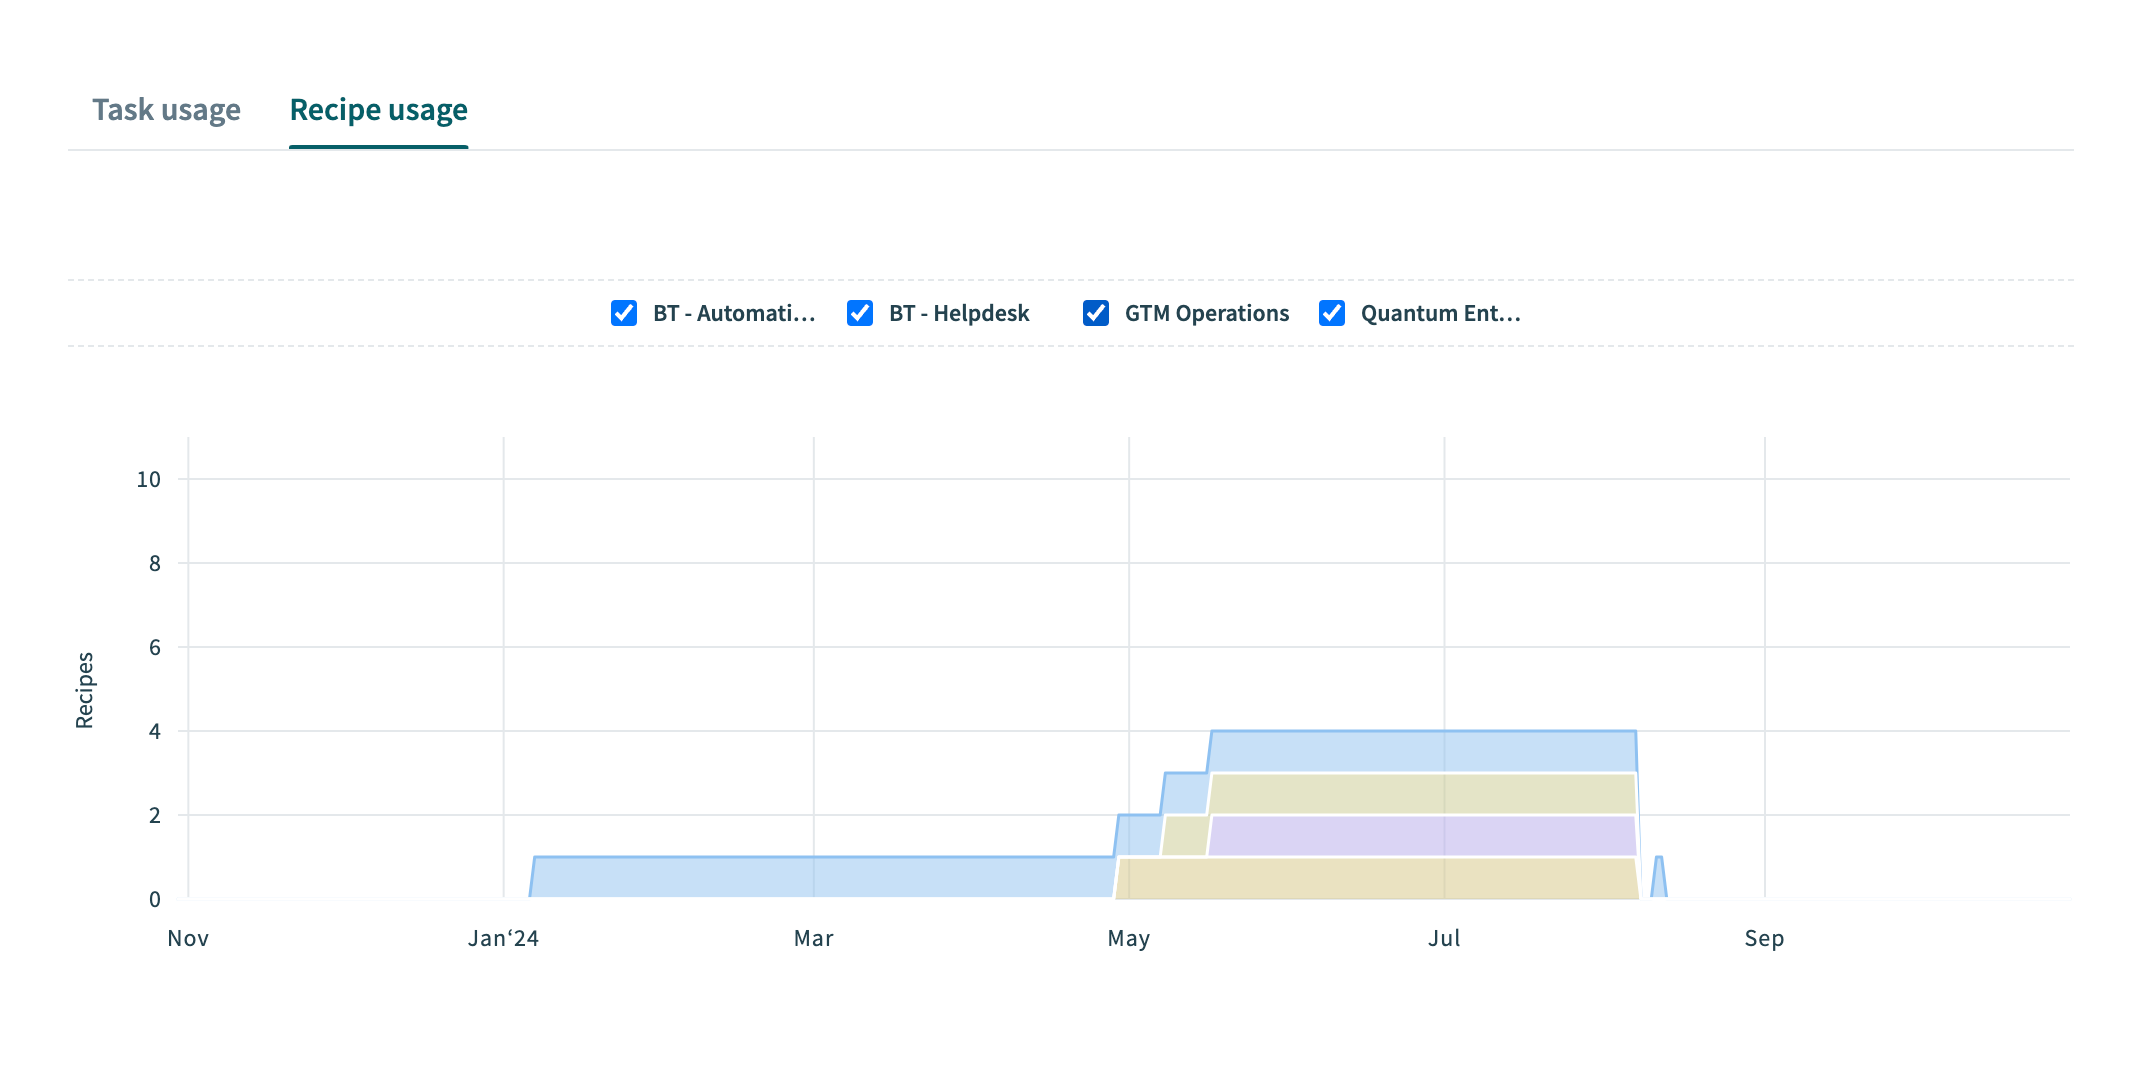
Task: Click the Sep x-axis label
Action: click(x=1764, y=938)
